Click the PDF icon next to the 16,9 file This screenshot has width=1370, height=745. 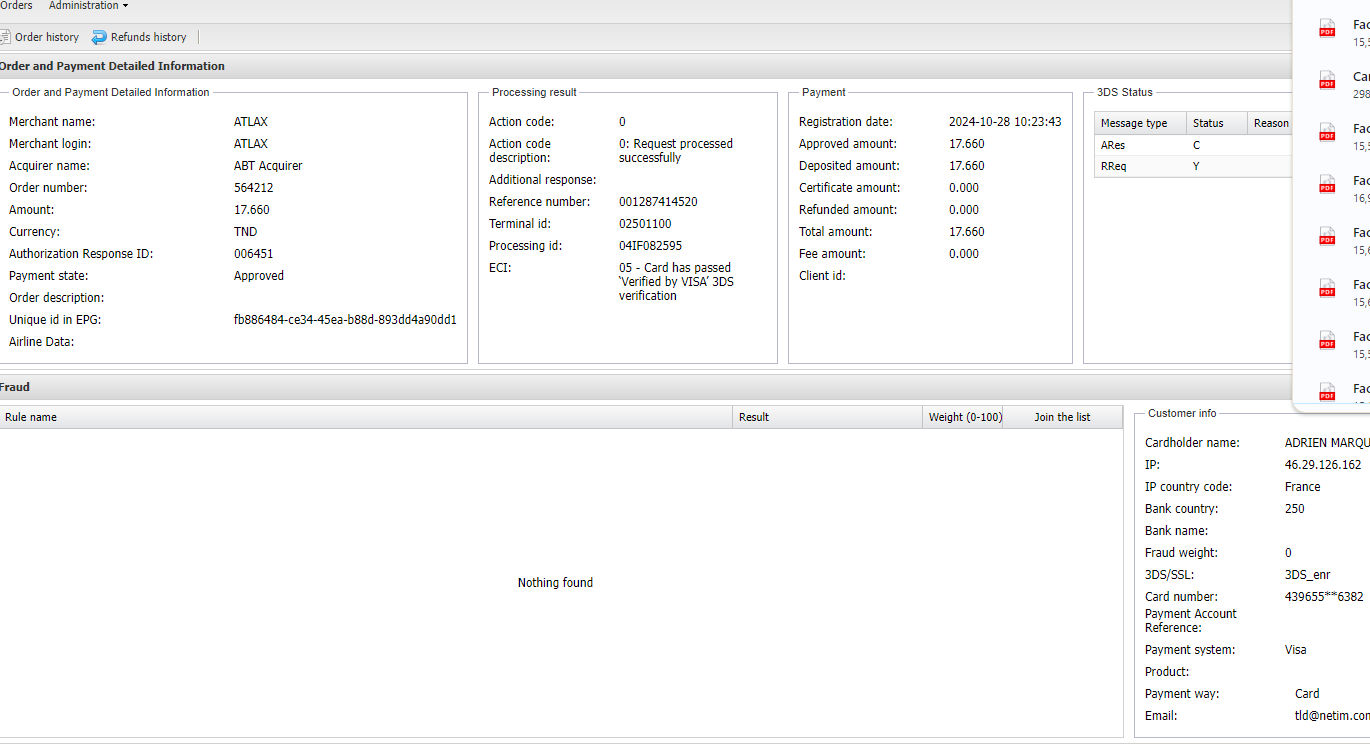pyautogui.click(x=1327, y=185)
